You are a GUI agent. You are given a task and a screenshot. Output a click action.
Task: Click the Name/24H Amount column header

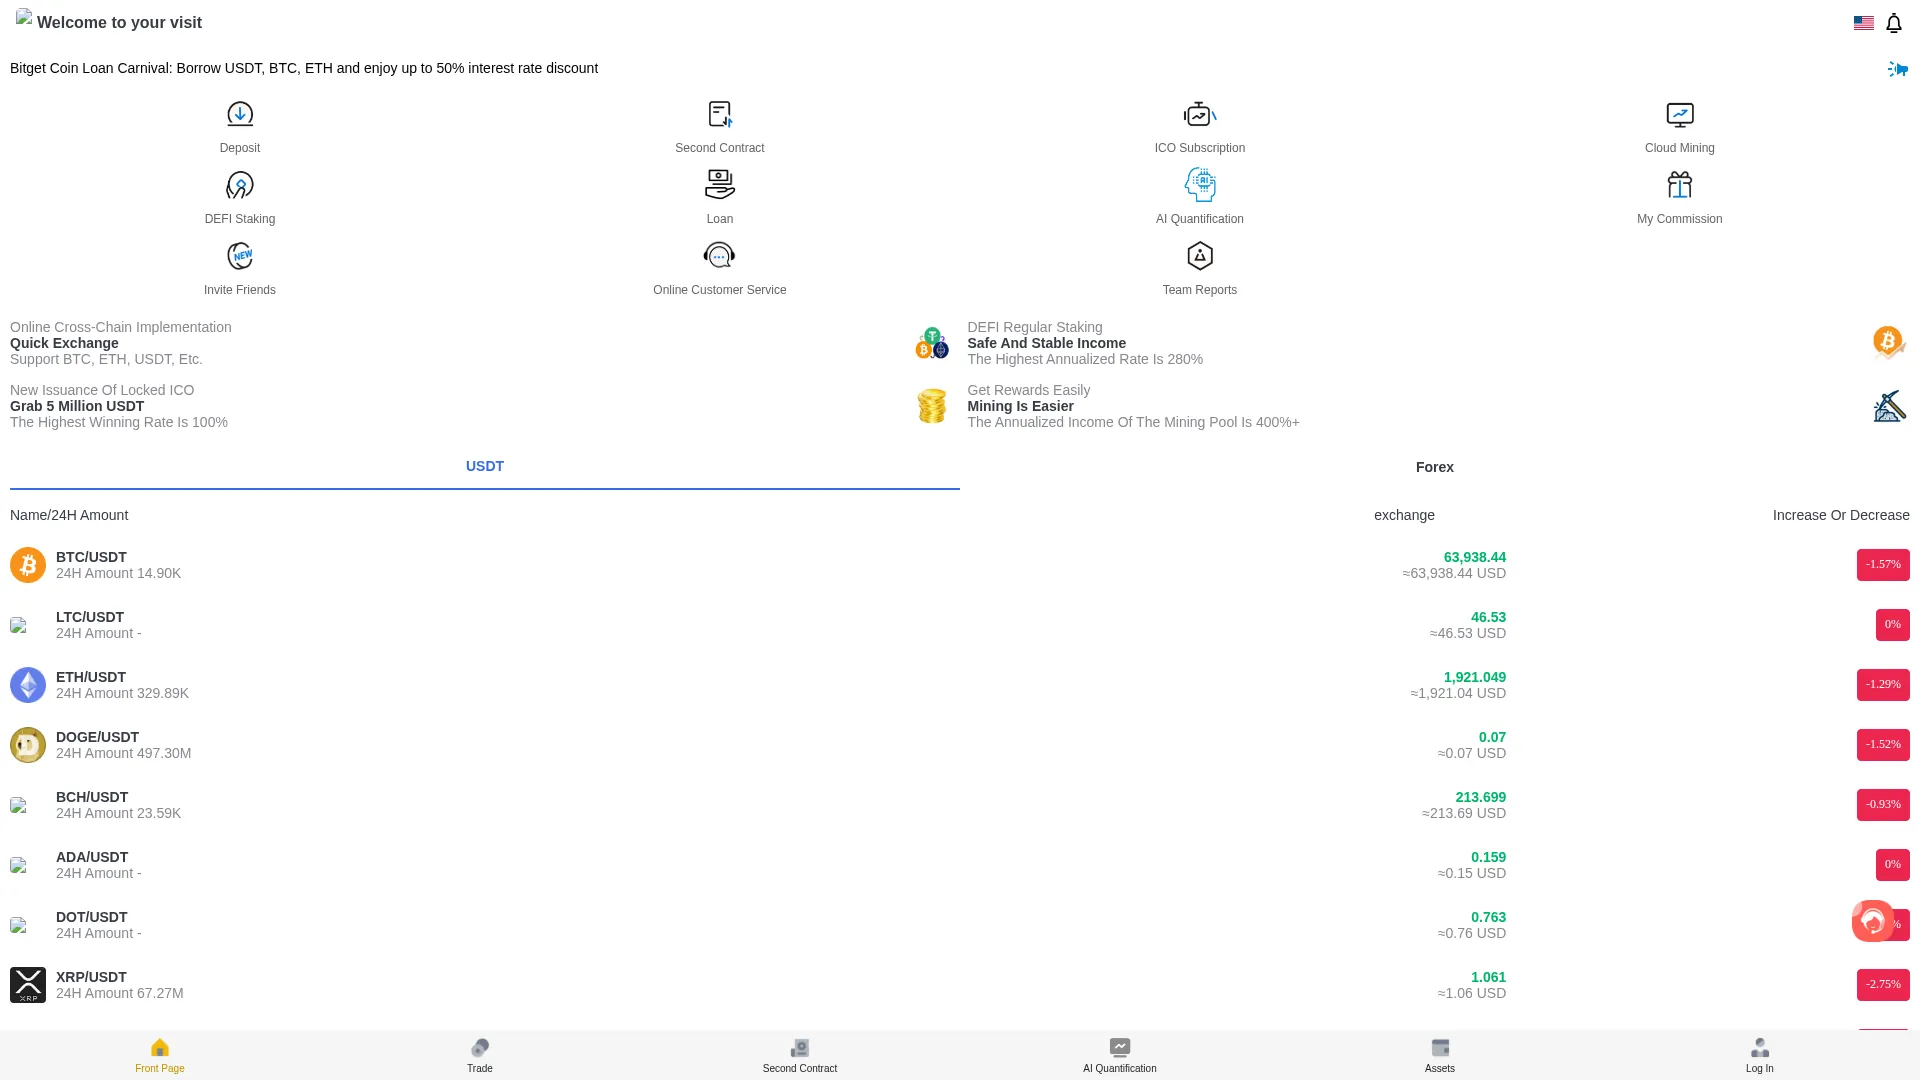69,515
